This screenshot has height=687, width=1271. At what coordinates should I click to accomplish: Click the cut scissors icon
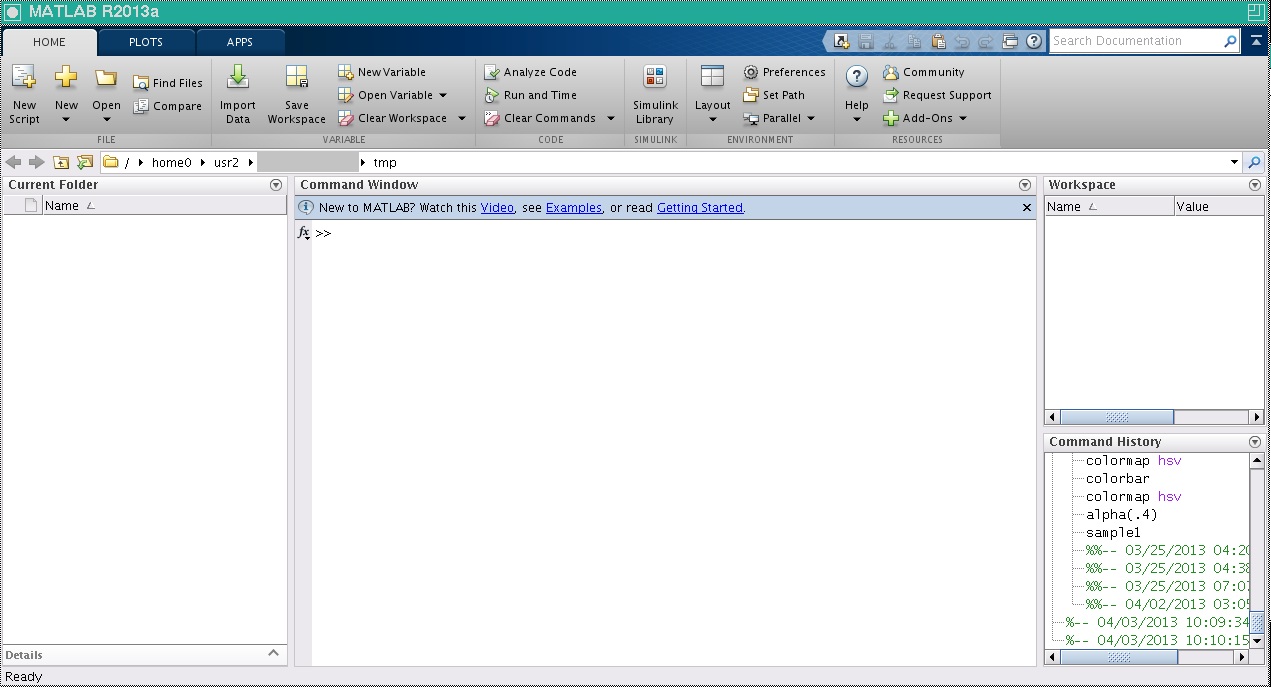(890, 41)
